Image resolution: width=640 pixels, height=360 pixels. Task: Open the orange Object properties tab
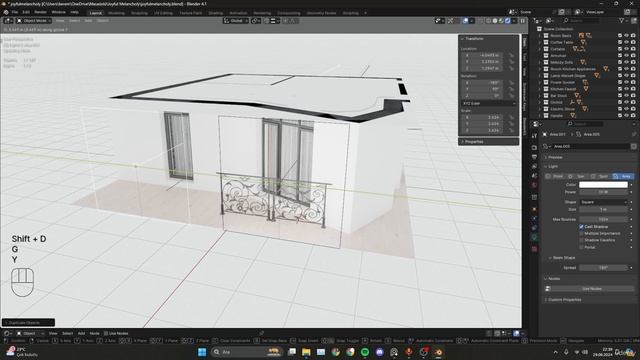point(534,209)
